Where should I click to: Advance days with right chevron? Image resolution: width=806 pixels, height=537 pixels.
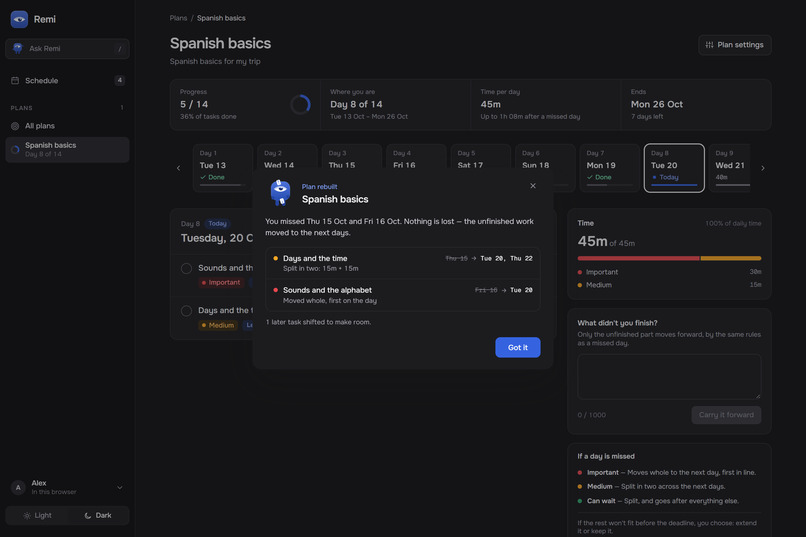[x=762, y=168]
